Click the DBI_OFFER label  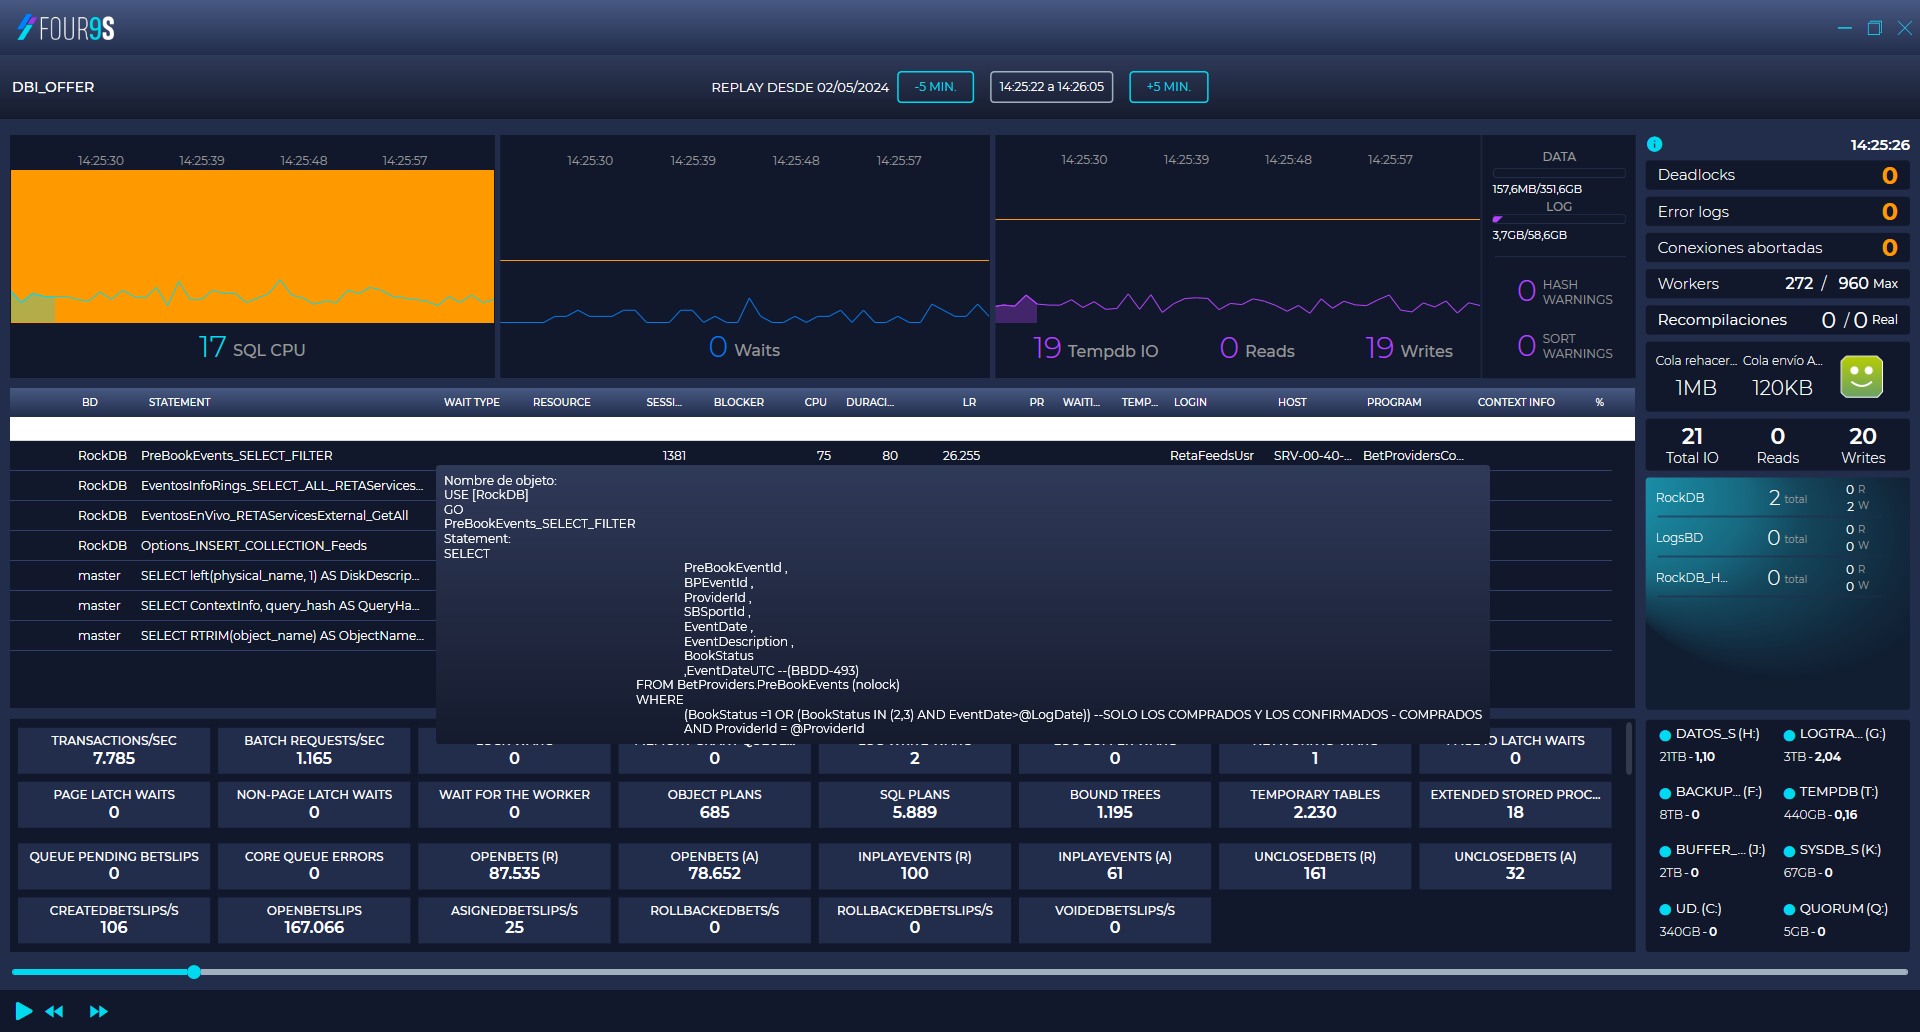point(53,87)
